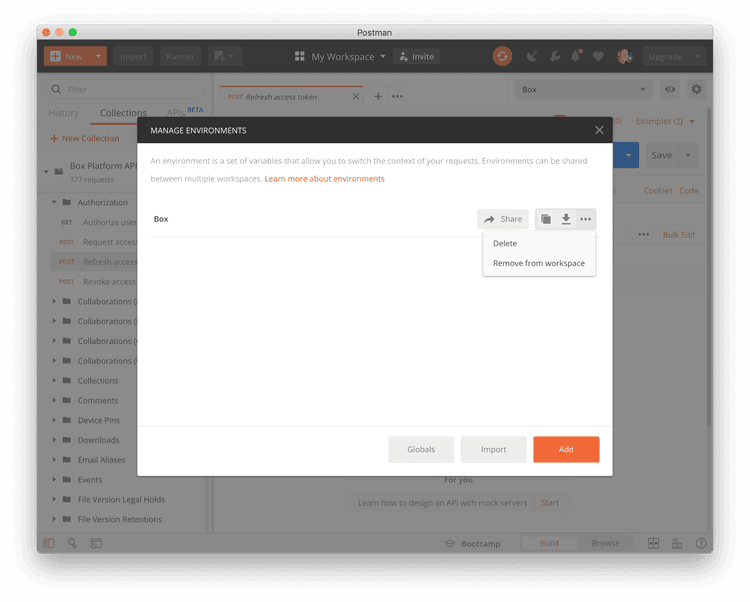Open keyboard shortcuts icon in status bar
This screenshot has width=750, height=602.
tap(677, 543)
